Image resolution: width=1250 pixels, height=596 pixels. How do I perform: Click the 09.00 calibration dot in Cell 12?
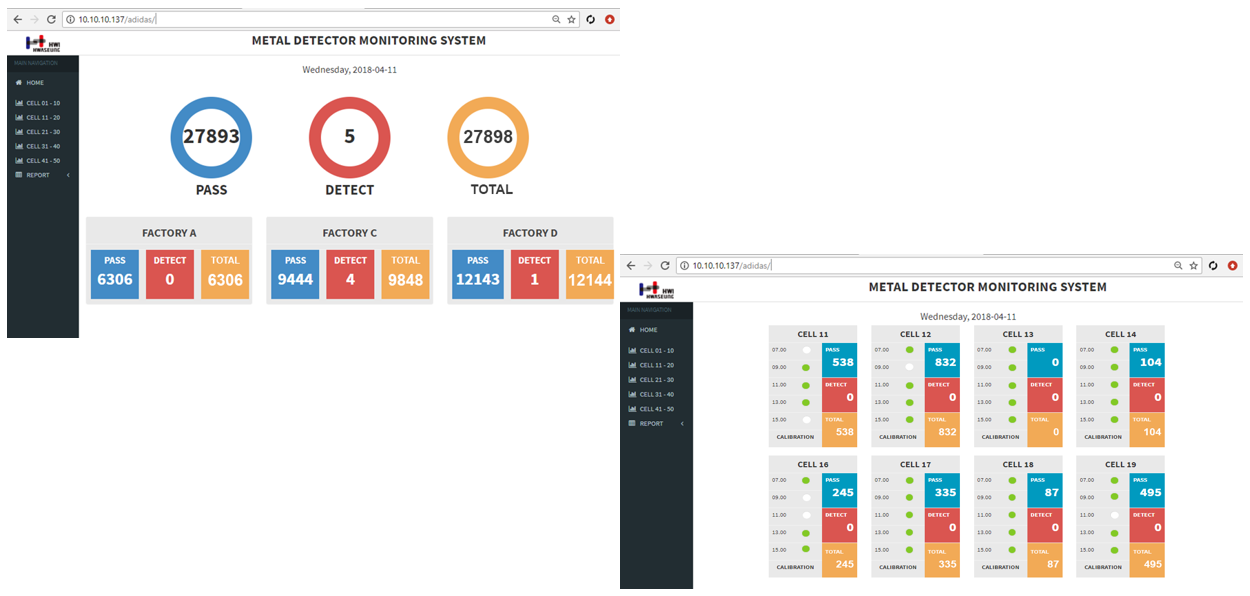tap(909, 367)
